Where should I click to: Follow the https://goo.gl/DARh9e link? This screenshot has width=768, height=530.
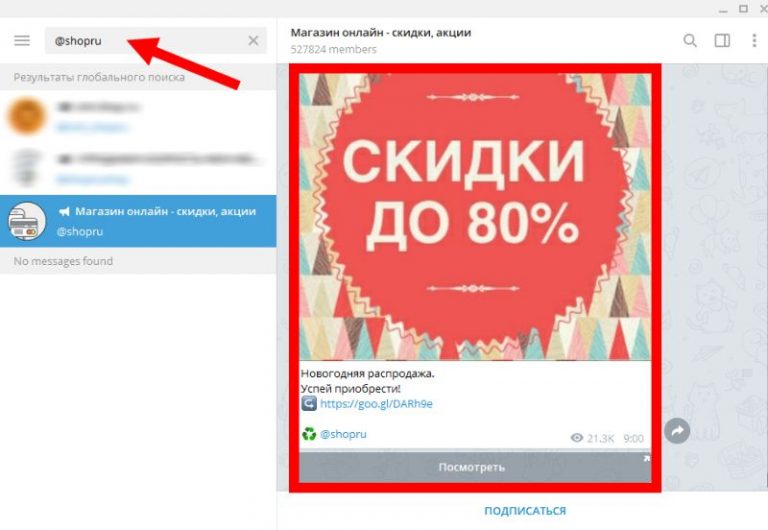[x=376, y=404]
